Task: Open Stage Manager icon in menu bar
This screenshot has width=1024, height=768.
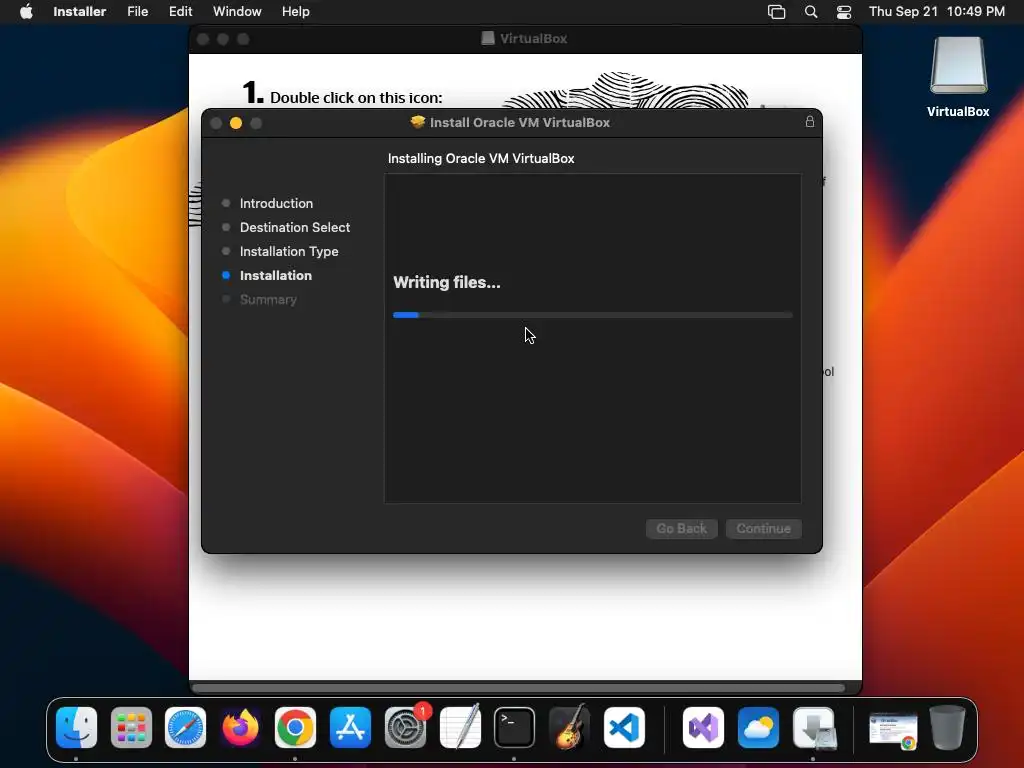Action: 776,12
